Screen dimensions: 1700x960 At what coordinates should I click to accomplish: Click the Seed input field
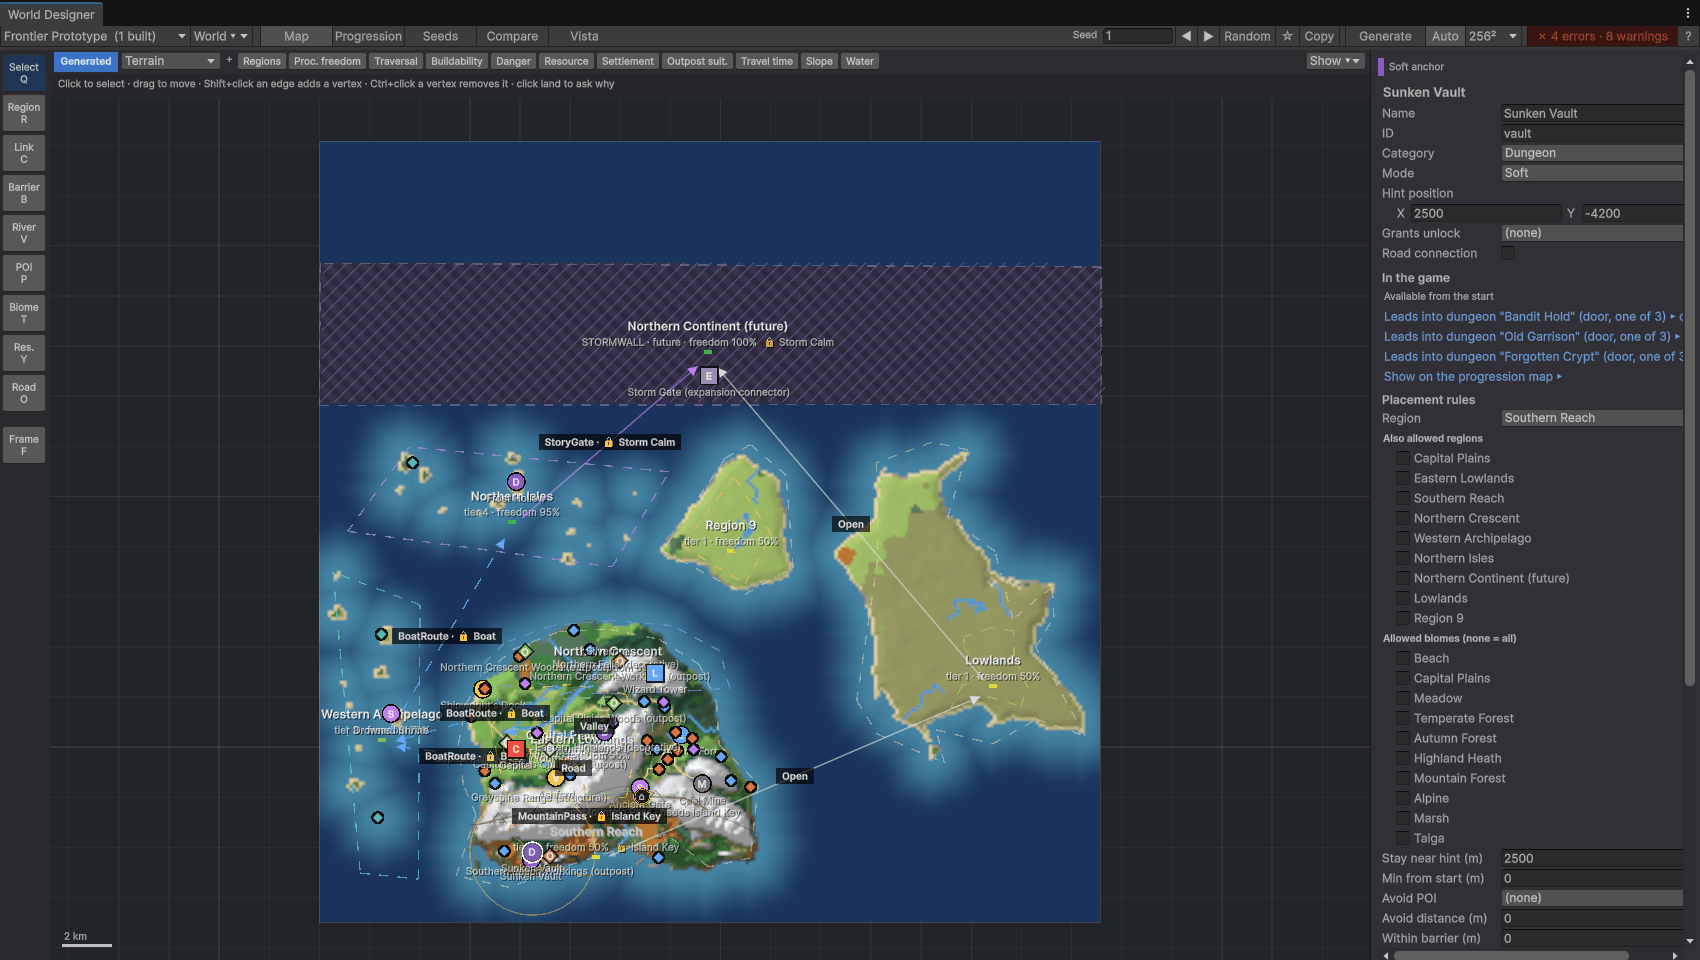pyautogui.click(x=1137, y=36)
